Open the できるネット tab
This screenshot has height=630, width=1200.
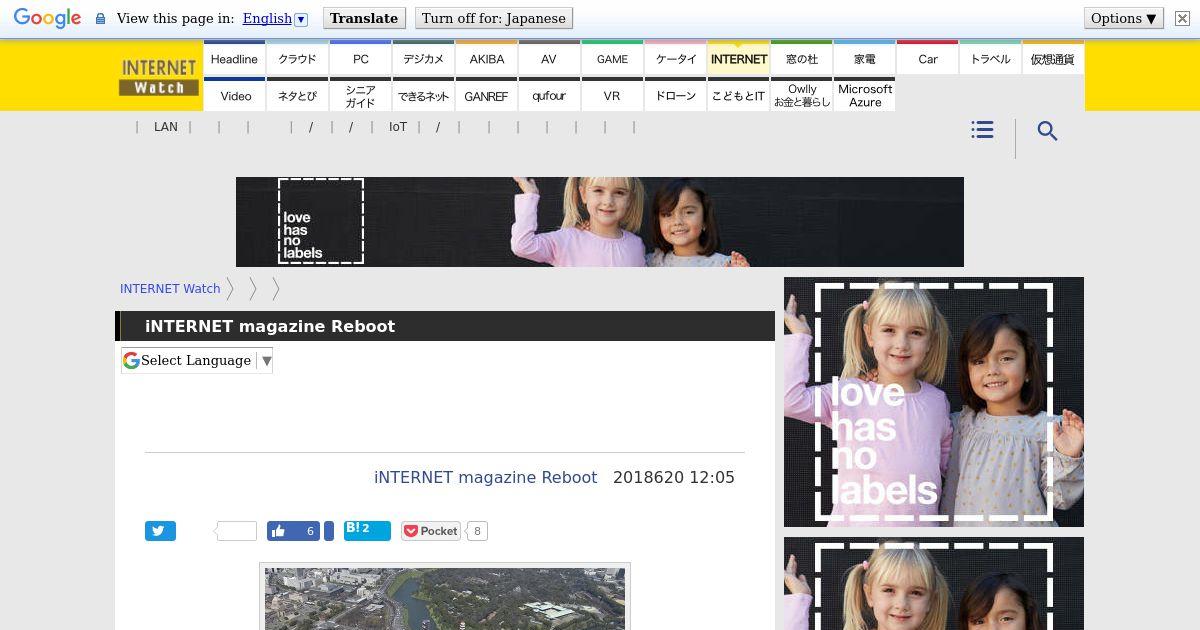point(423,95)
